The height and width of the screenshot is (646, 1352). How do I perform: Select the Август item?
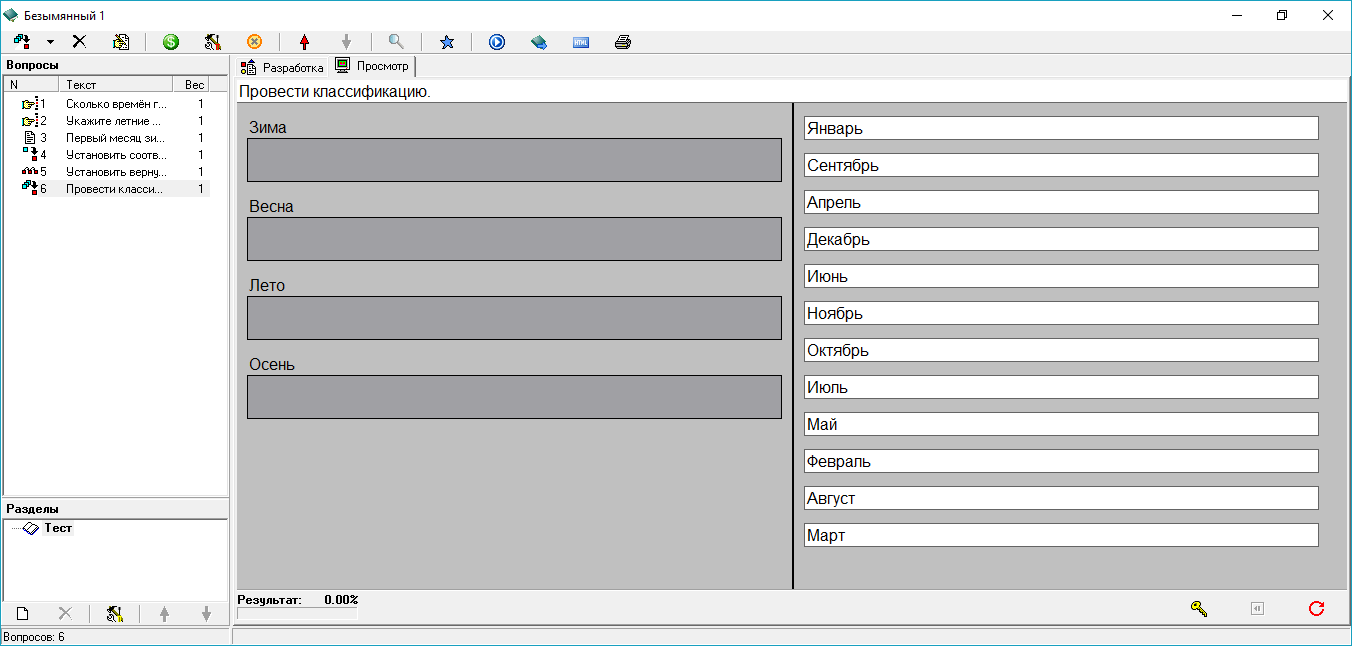point(1061,498)
